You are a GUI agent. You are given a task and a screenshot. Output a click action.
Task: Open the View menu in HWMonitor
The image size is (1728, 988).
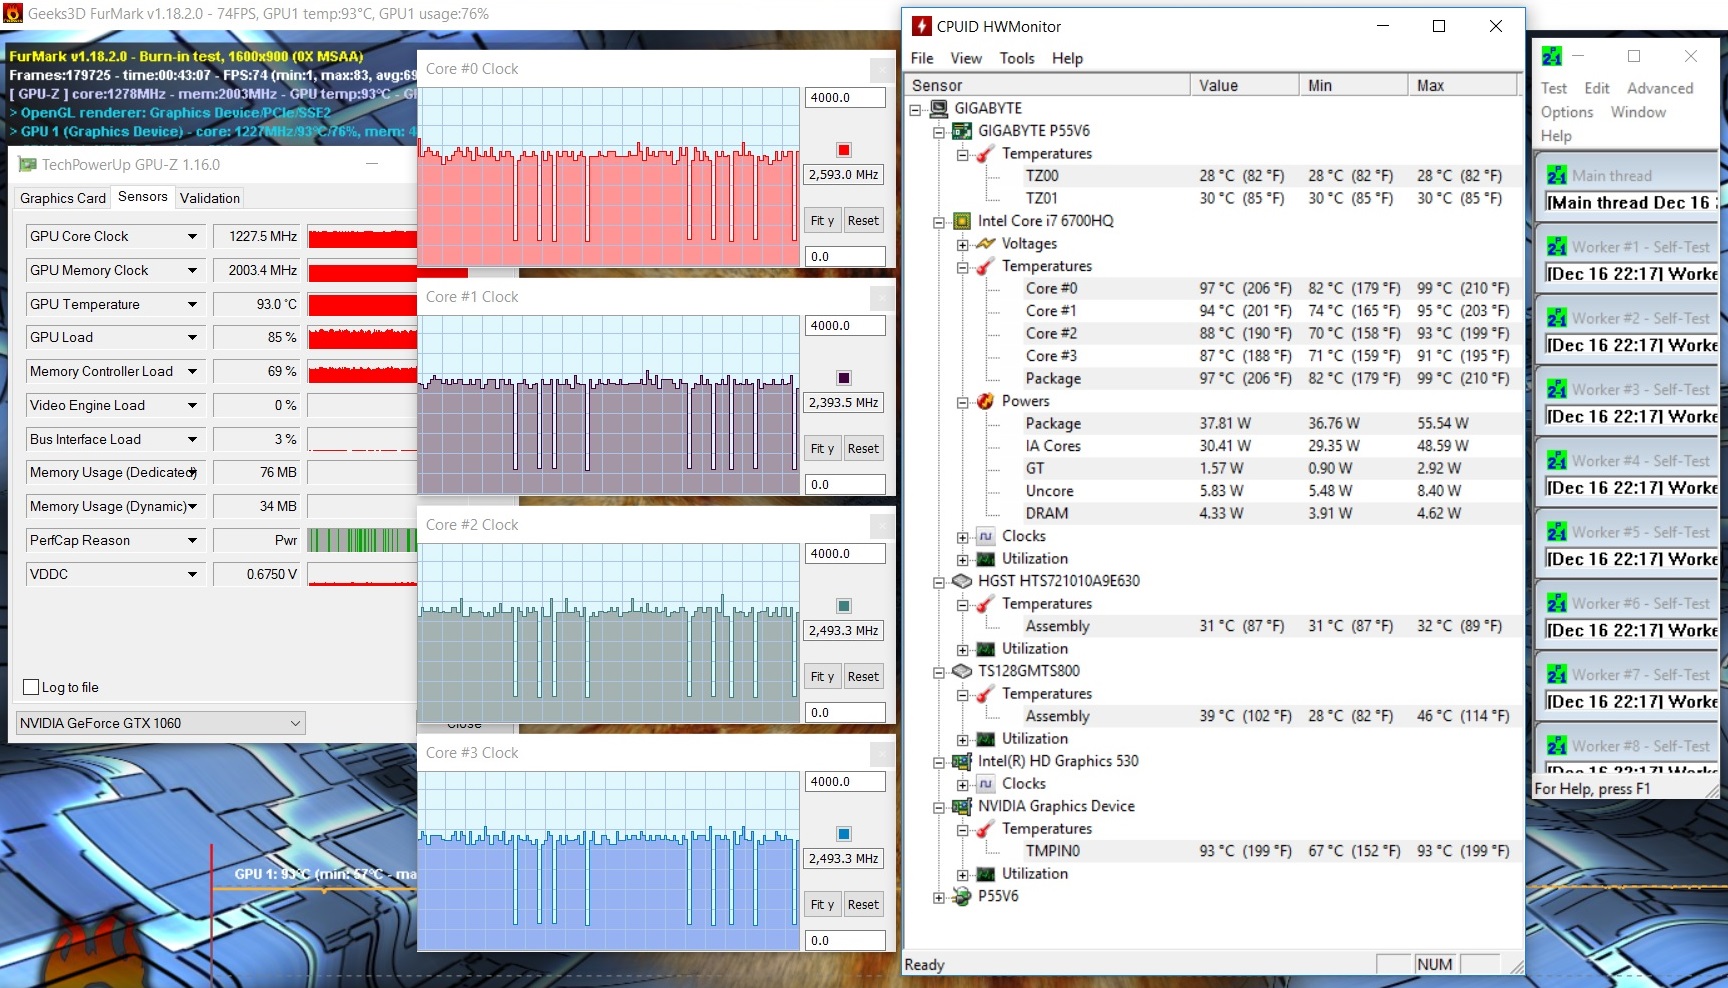point(966,58)
